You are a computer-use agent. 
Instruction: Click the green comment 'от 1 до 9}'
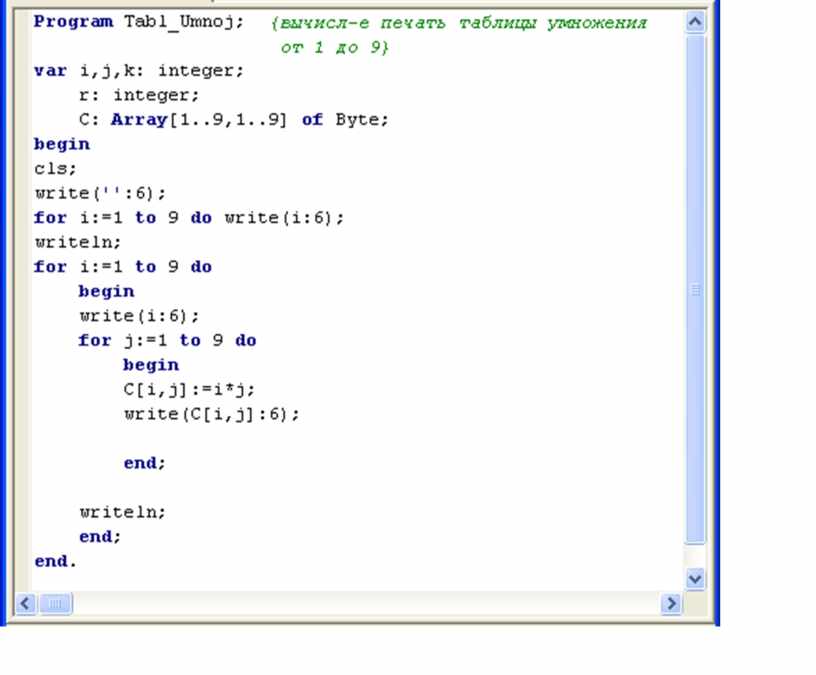pos(335,47)
